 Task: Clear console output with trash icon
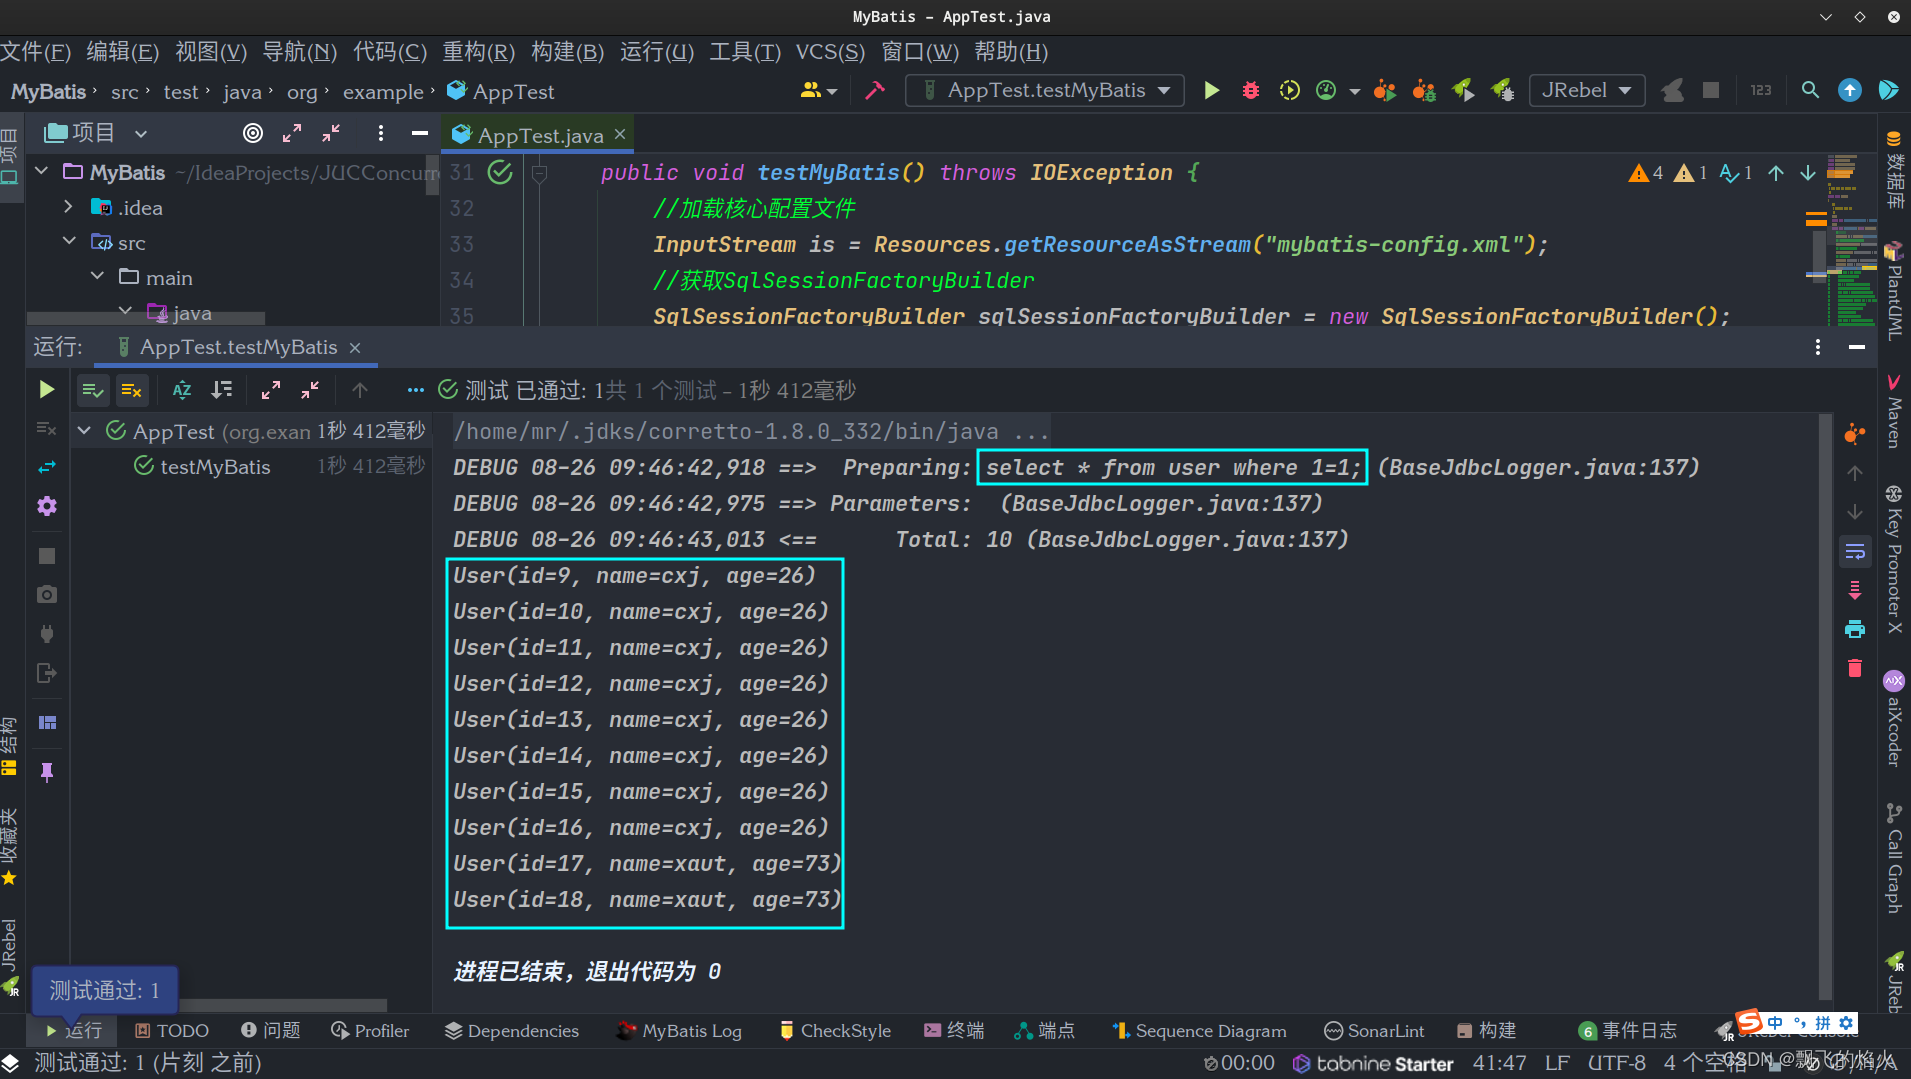1854,668
